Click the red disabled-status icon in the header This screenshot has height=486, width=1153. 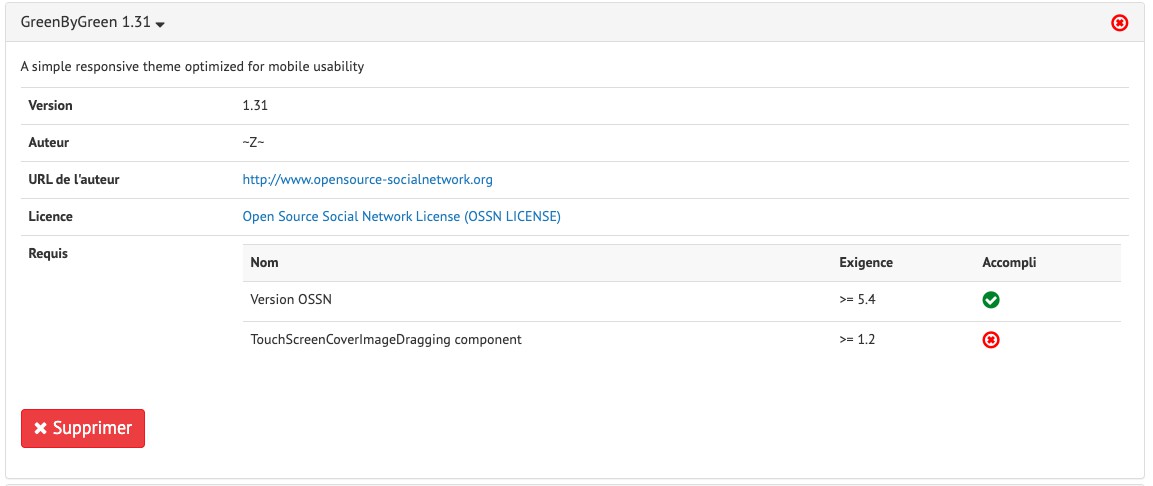click(1120, 22)
